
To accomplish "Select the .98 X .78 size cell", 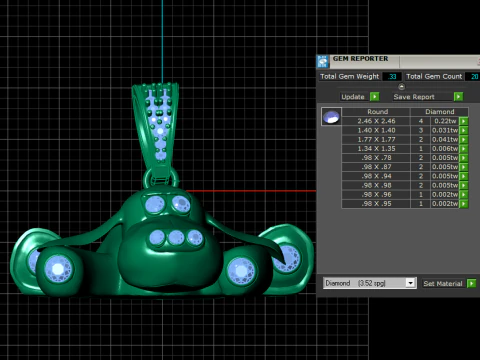I will pyautogui.click(x=376, y=158).
